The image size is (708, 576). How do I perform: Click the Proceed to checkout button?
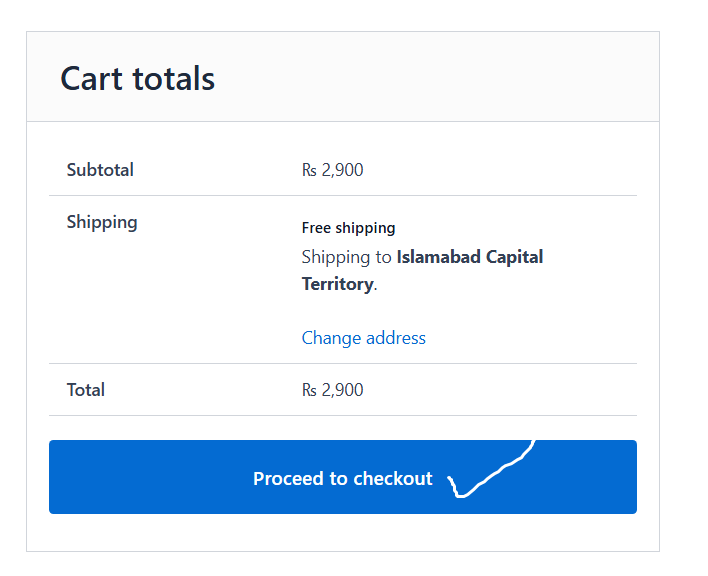343,477
